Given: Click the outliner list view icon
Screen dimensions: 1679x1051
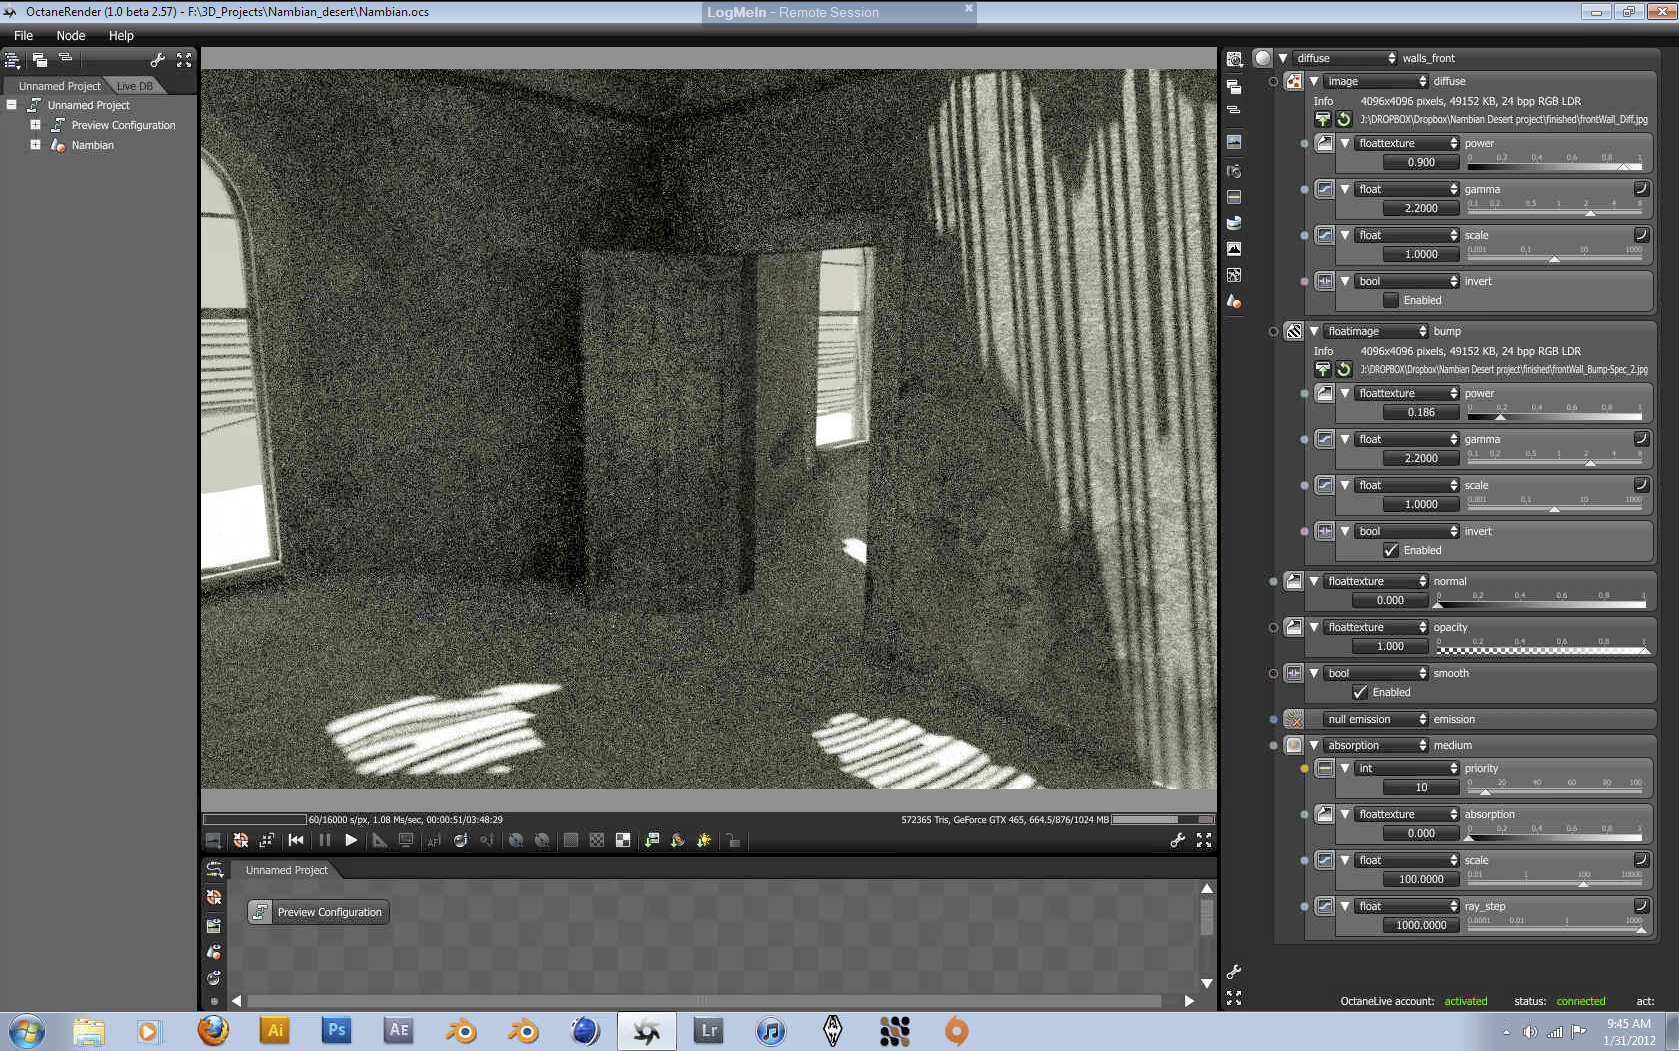Looking at the screenshot, I should coord(13,60).
